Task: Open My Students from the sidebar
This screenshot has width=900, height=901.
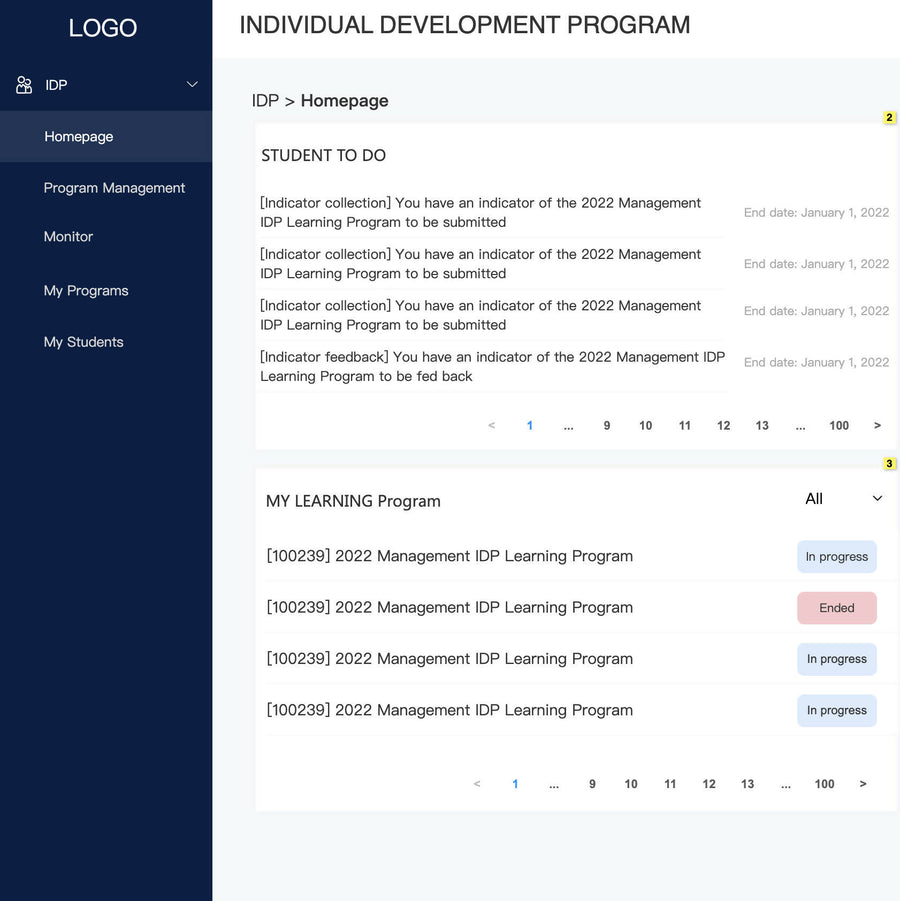Action: coord(83,342)
